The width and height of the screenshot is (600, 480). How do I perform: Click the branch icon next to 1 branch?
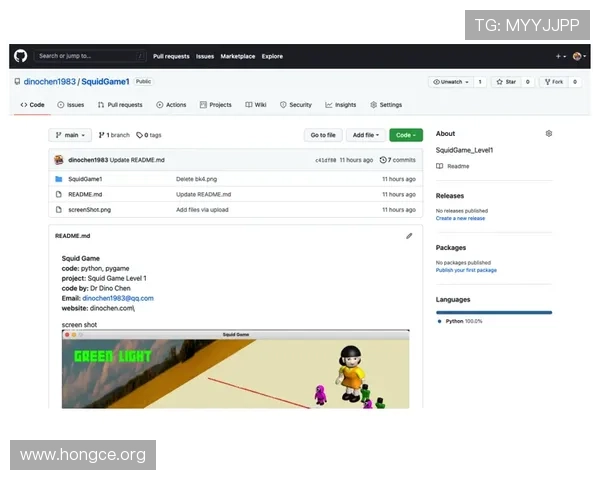[x=101, y=135]
